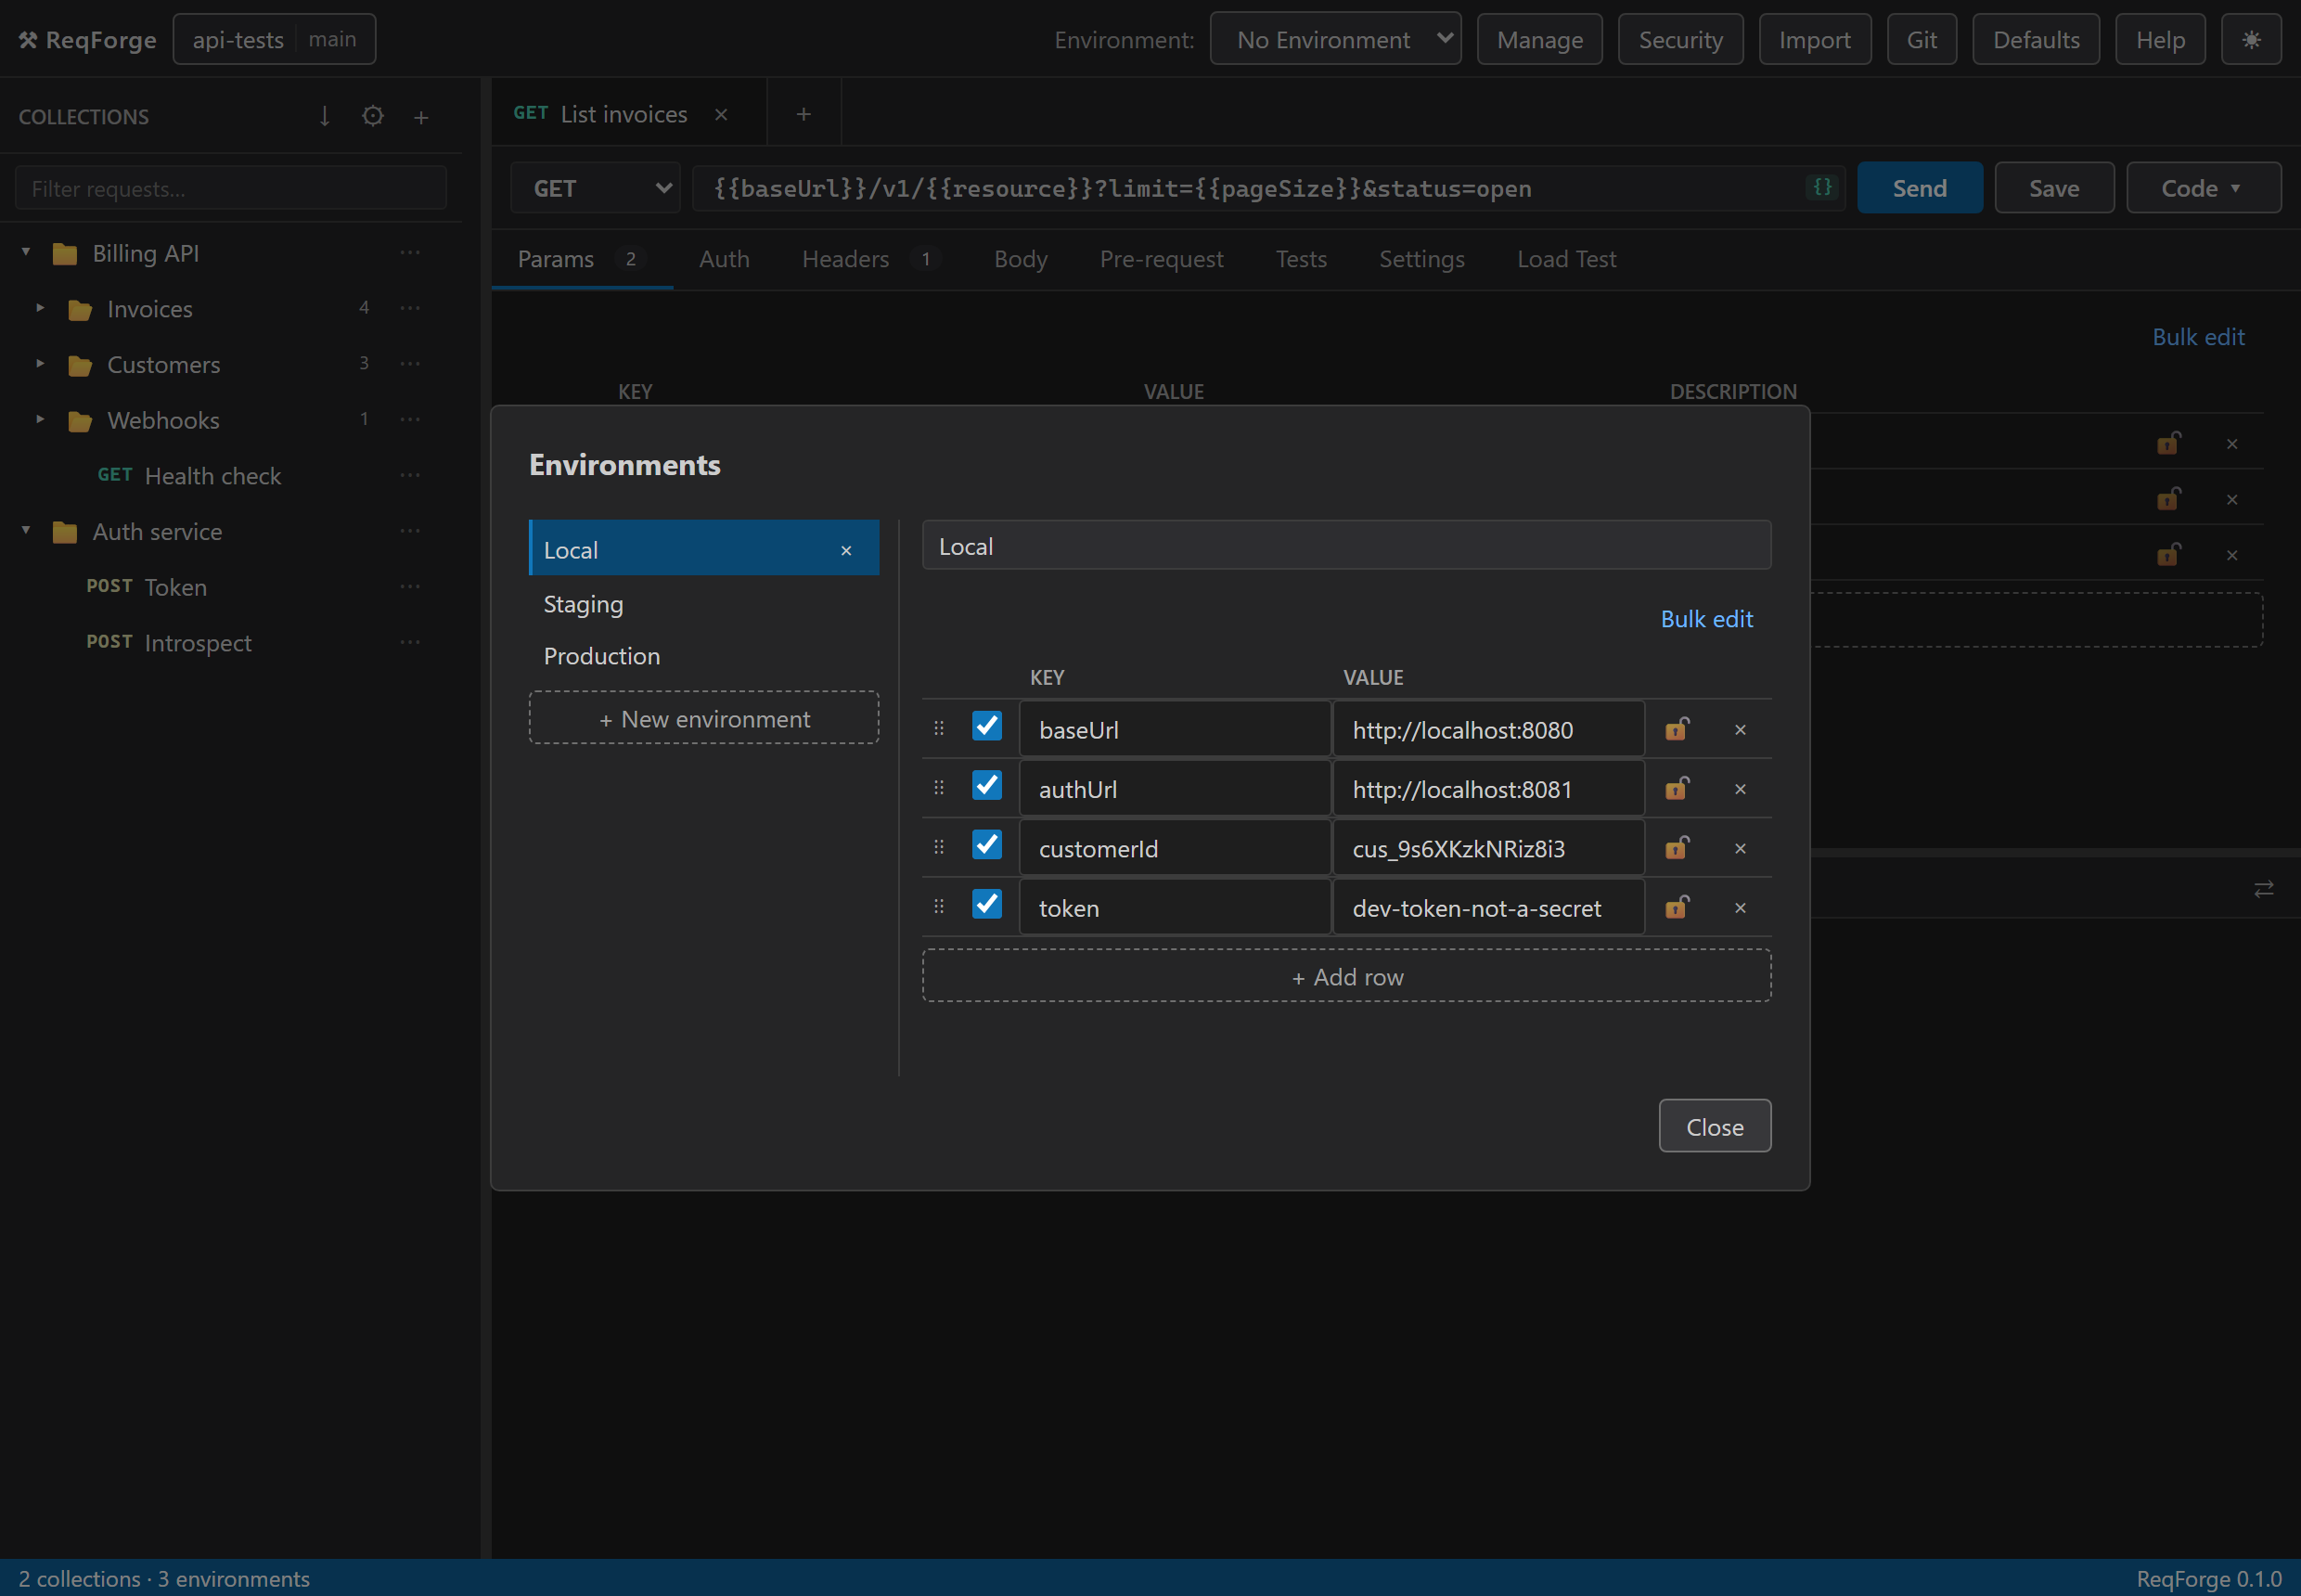This screenshot has width=2301, height=1596.
Task: Open the Invoices folder more options menu
Action: tap(410, 308)
